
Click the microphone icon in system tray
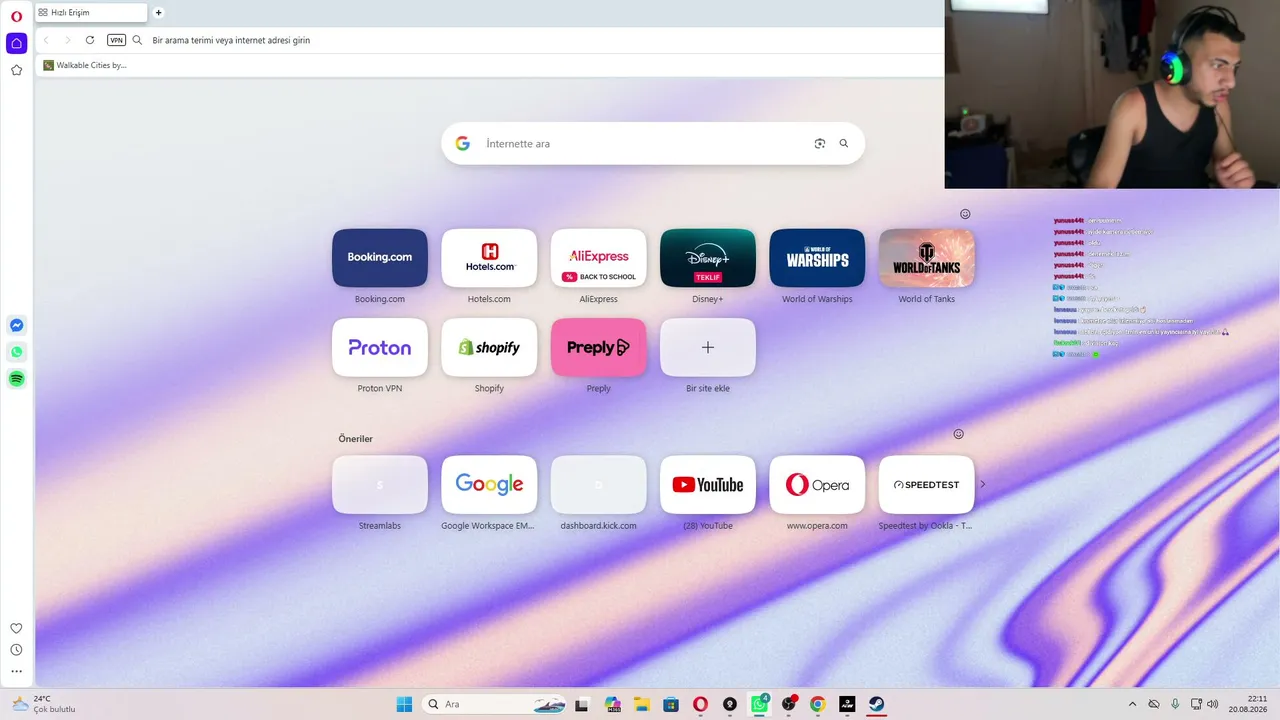click(x=1175, y=704)
